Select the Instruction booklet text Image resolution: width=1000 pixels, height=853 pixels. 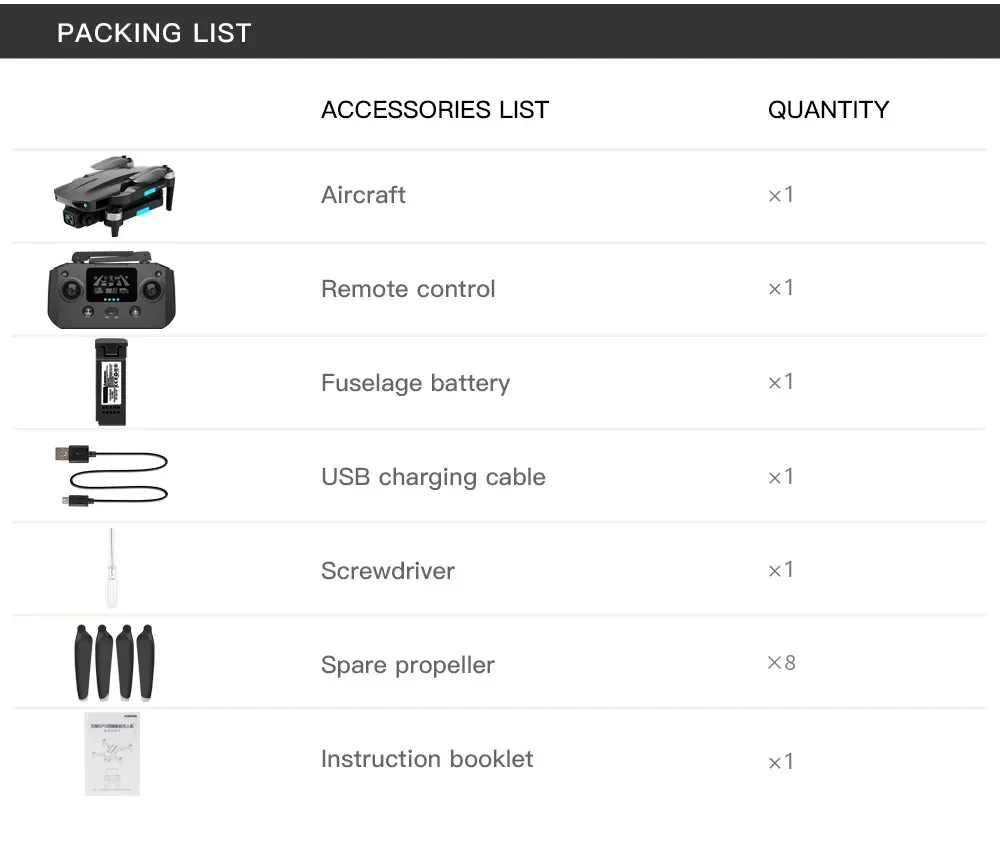[427, 759]
